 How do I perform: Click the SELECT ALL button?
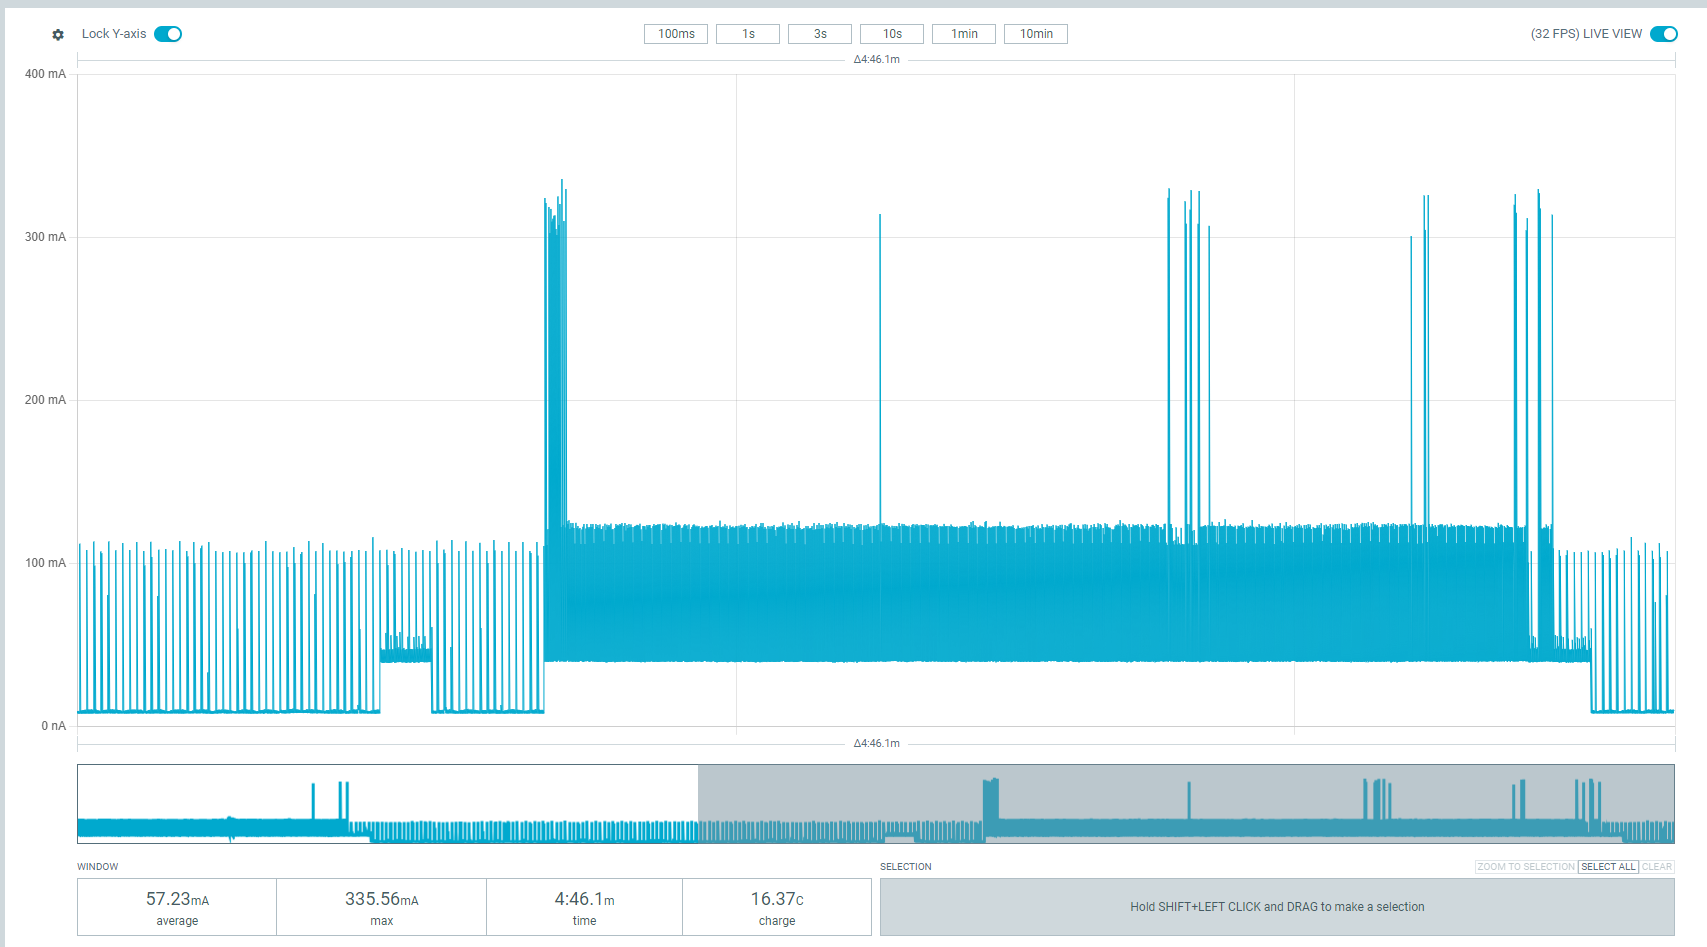[1608, 867]
